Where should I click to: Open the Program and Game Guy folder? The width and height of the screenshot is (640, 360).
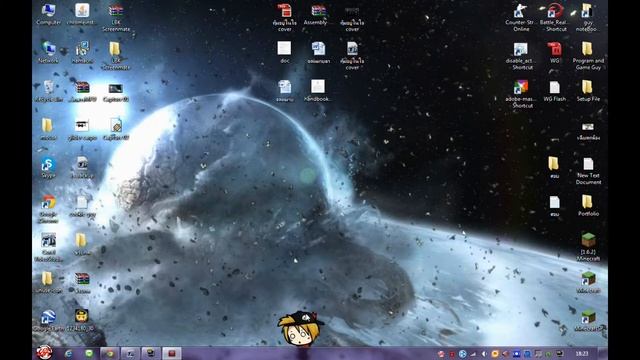588,56
